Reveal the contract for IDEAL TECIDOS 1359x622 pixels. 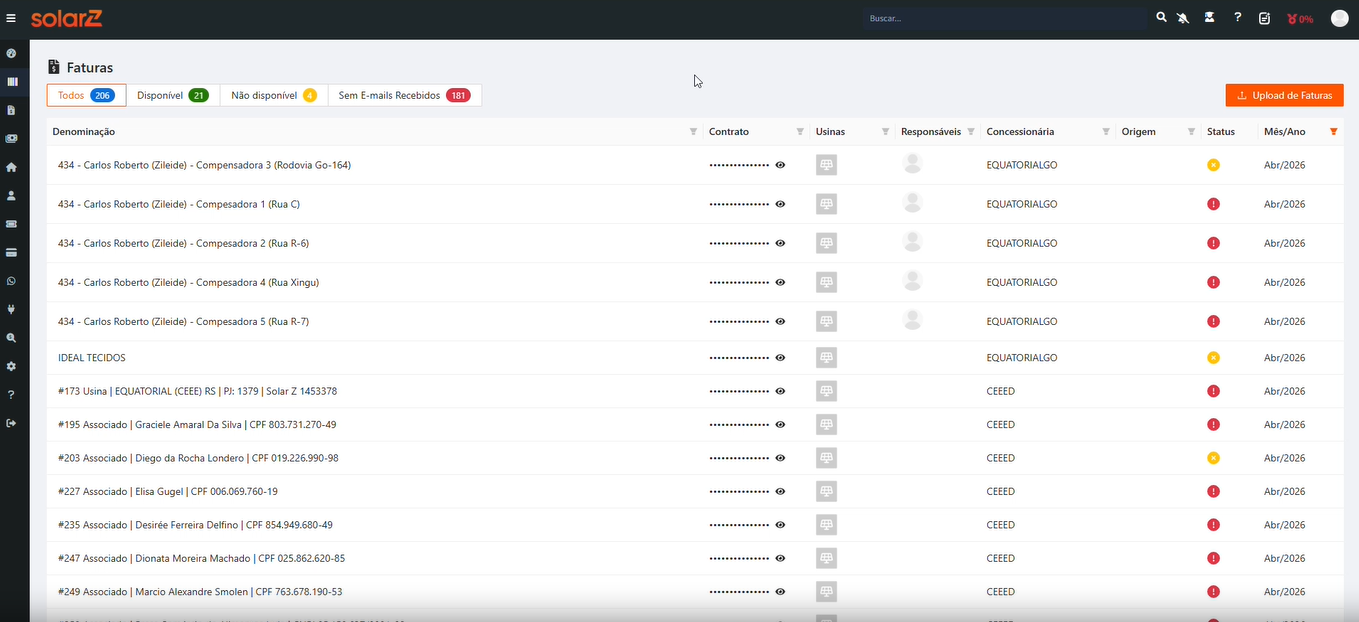[780, 357]
